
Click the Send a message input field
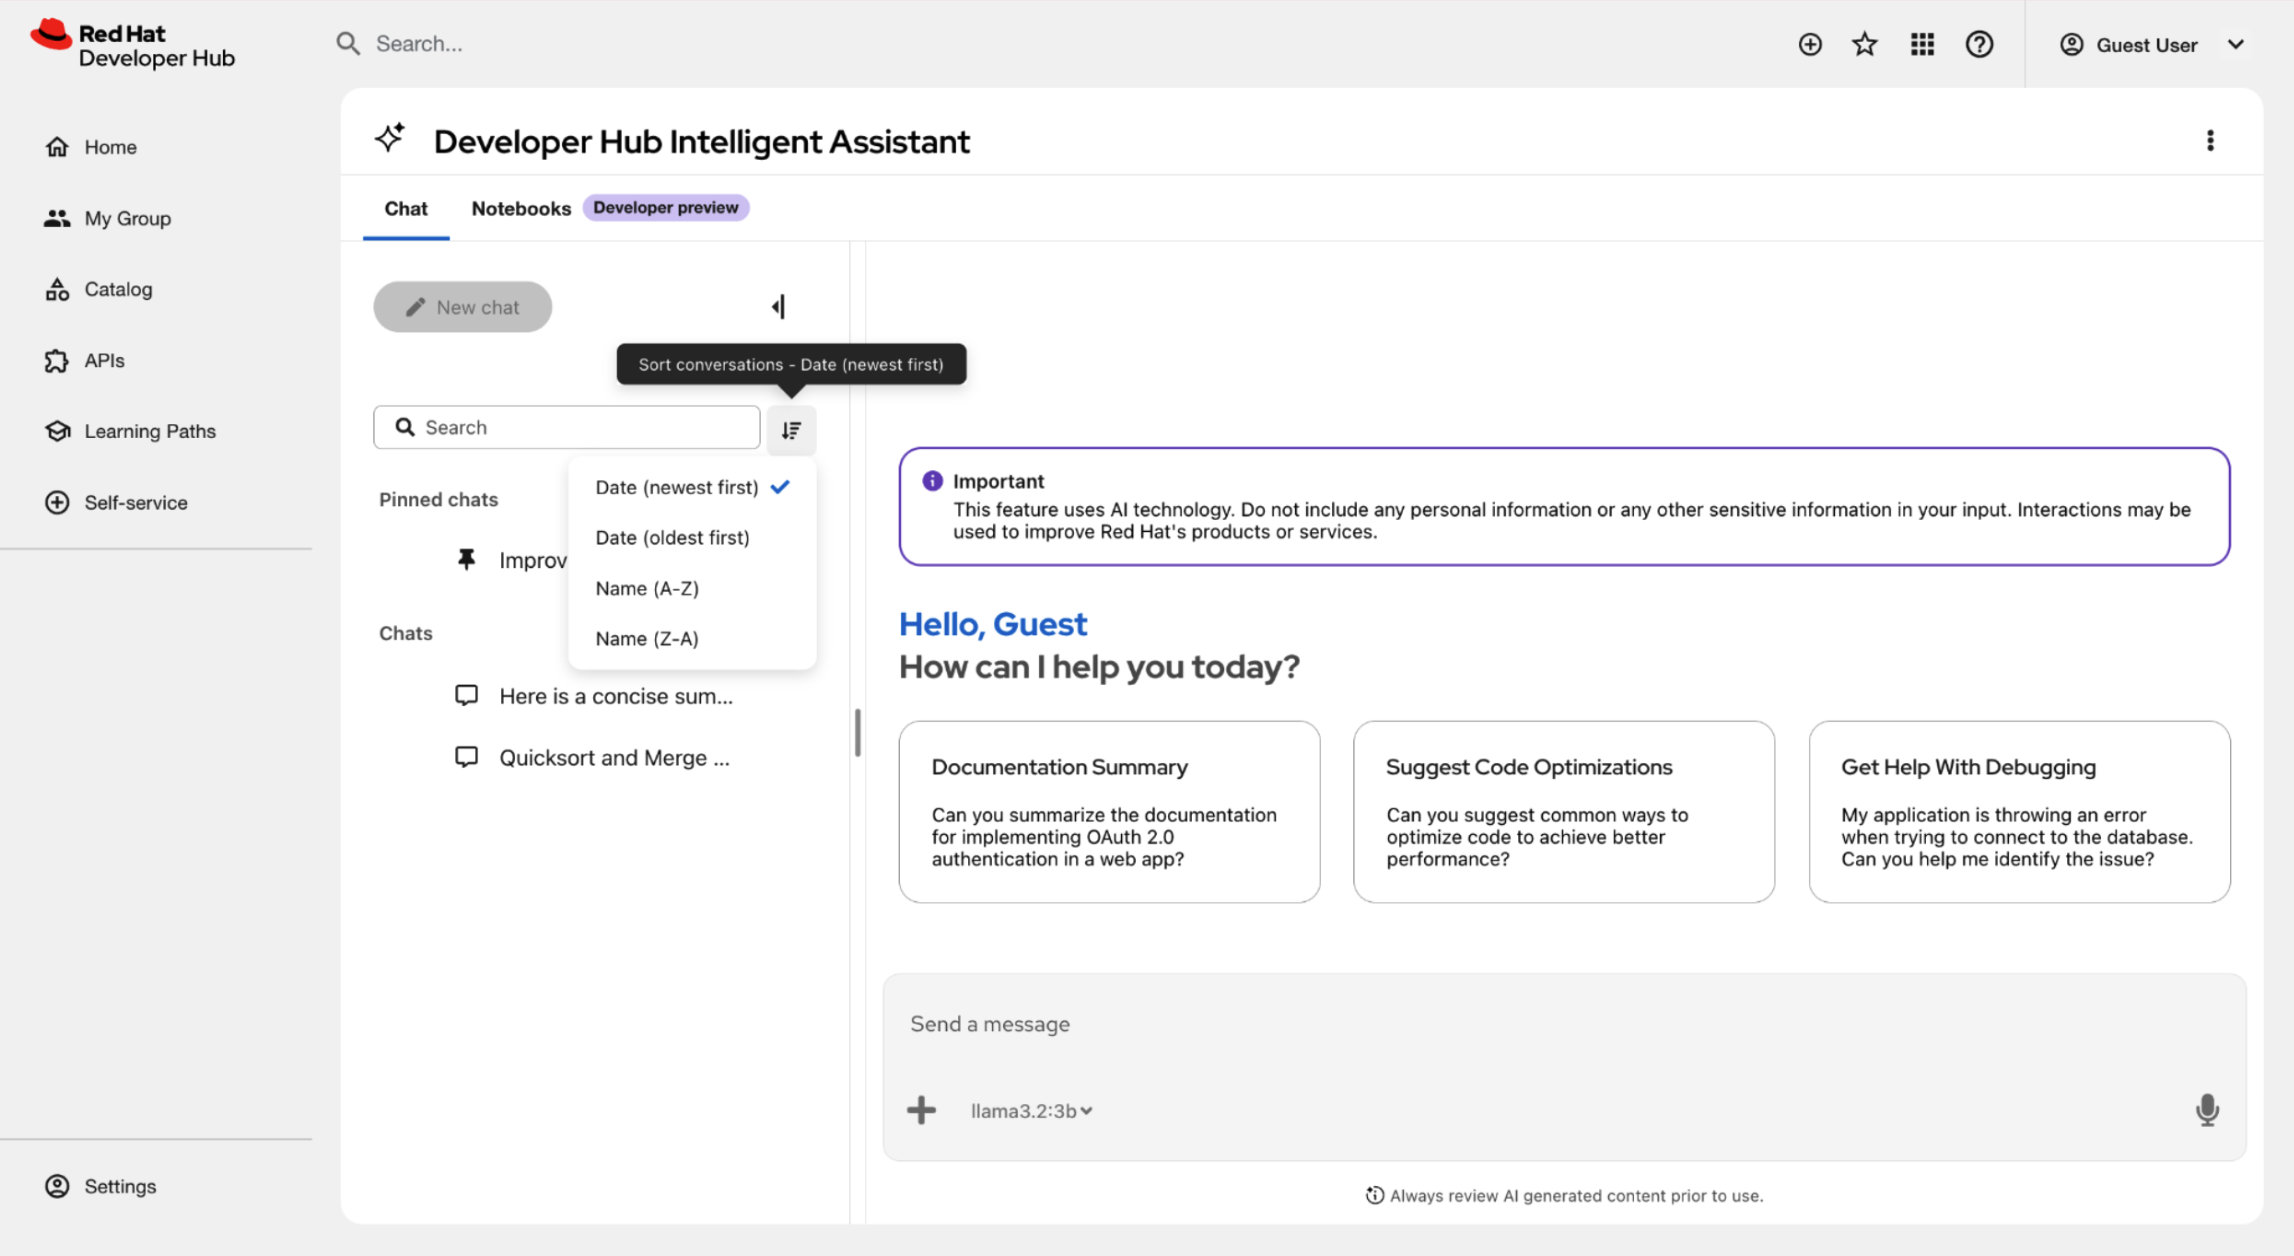click(x=1564, y=1024)
